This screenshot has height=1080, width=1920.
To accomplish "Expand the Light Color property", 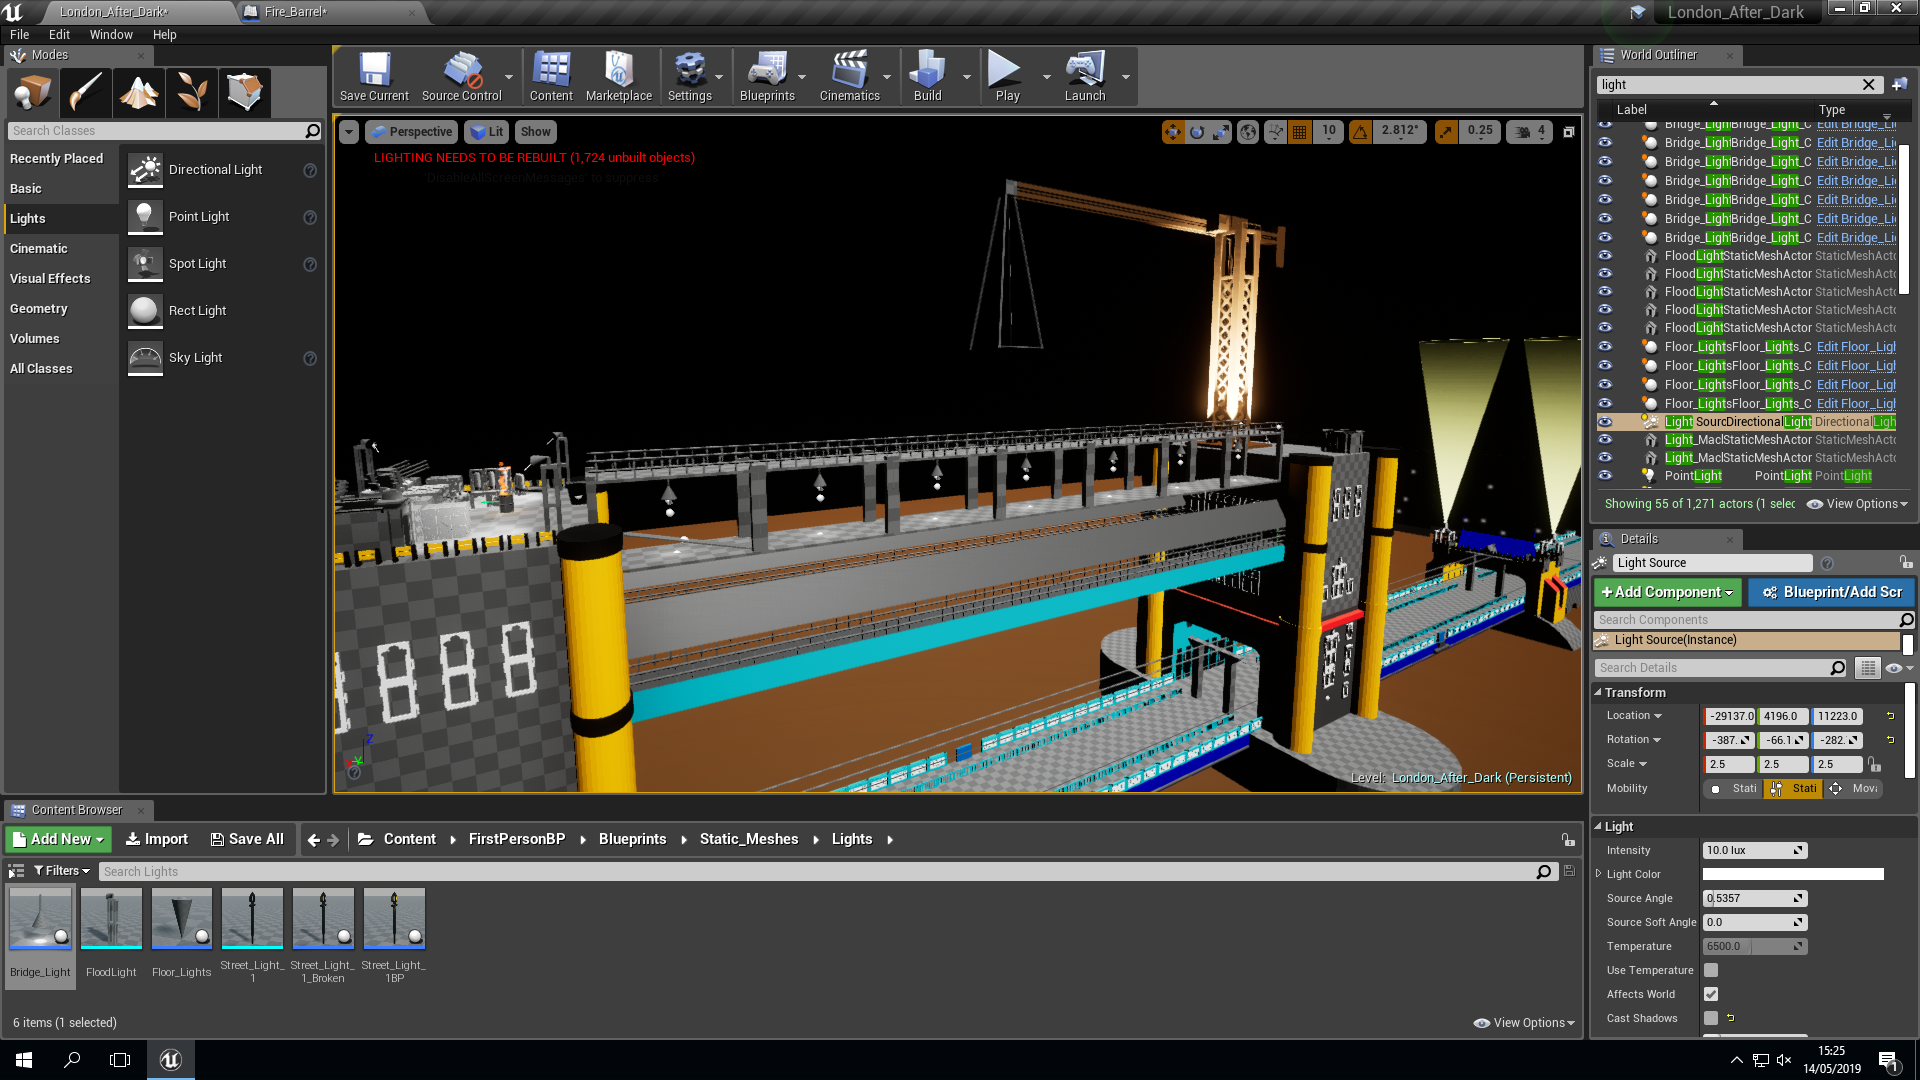I will pos(1598,874).
